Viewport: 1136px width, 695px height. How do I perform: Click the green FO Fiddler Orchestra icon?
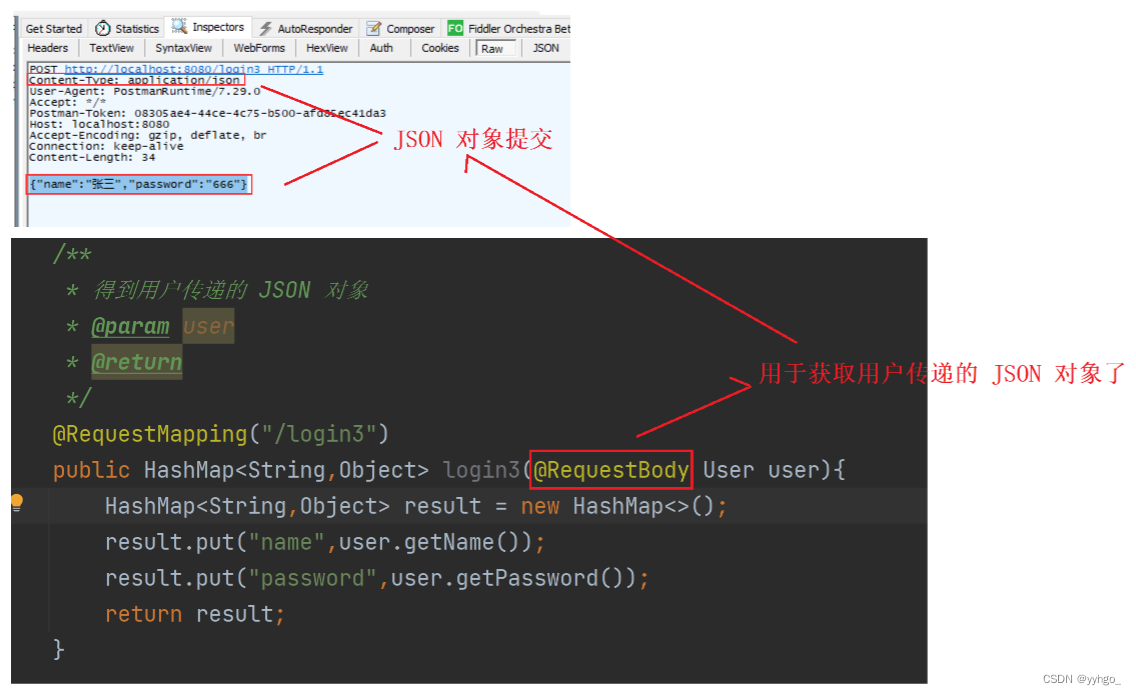coord(455,28)
